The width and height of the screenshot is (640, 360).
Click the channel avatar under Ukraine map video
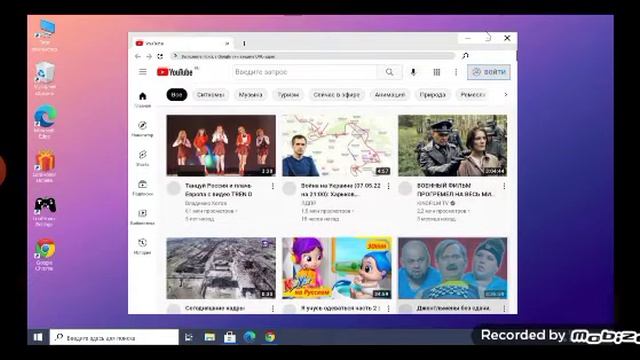click(x=289, y=189)
